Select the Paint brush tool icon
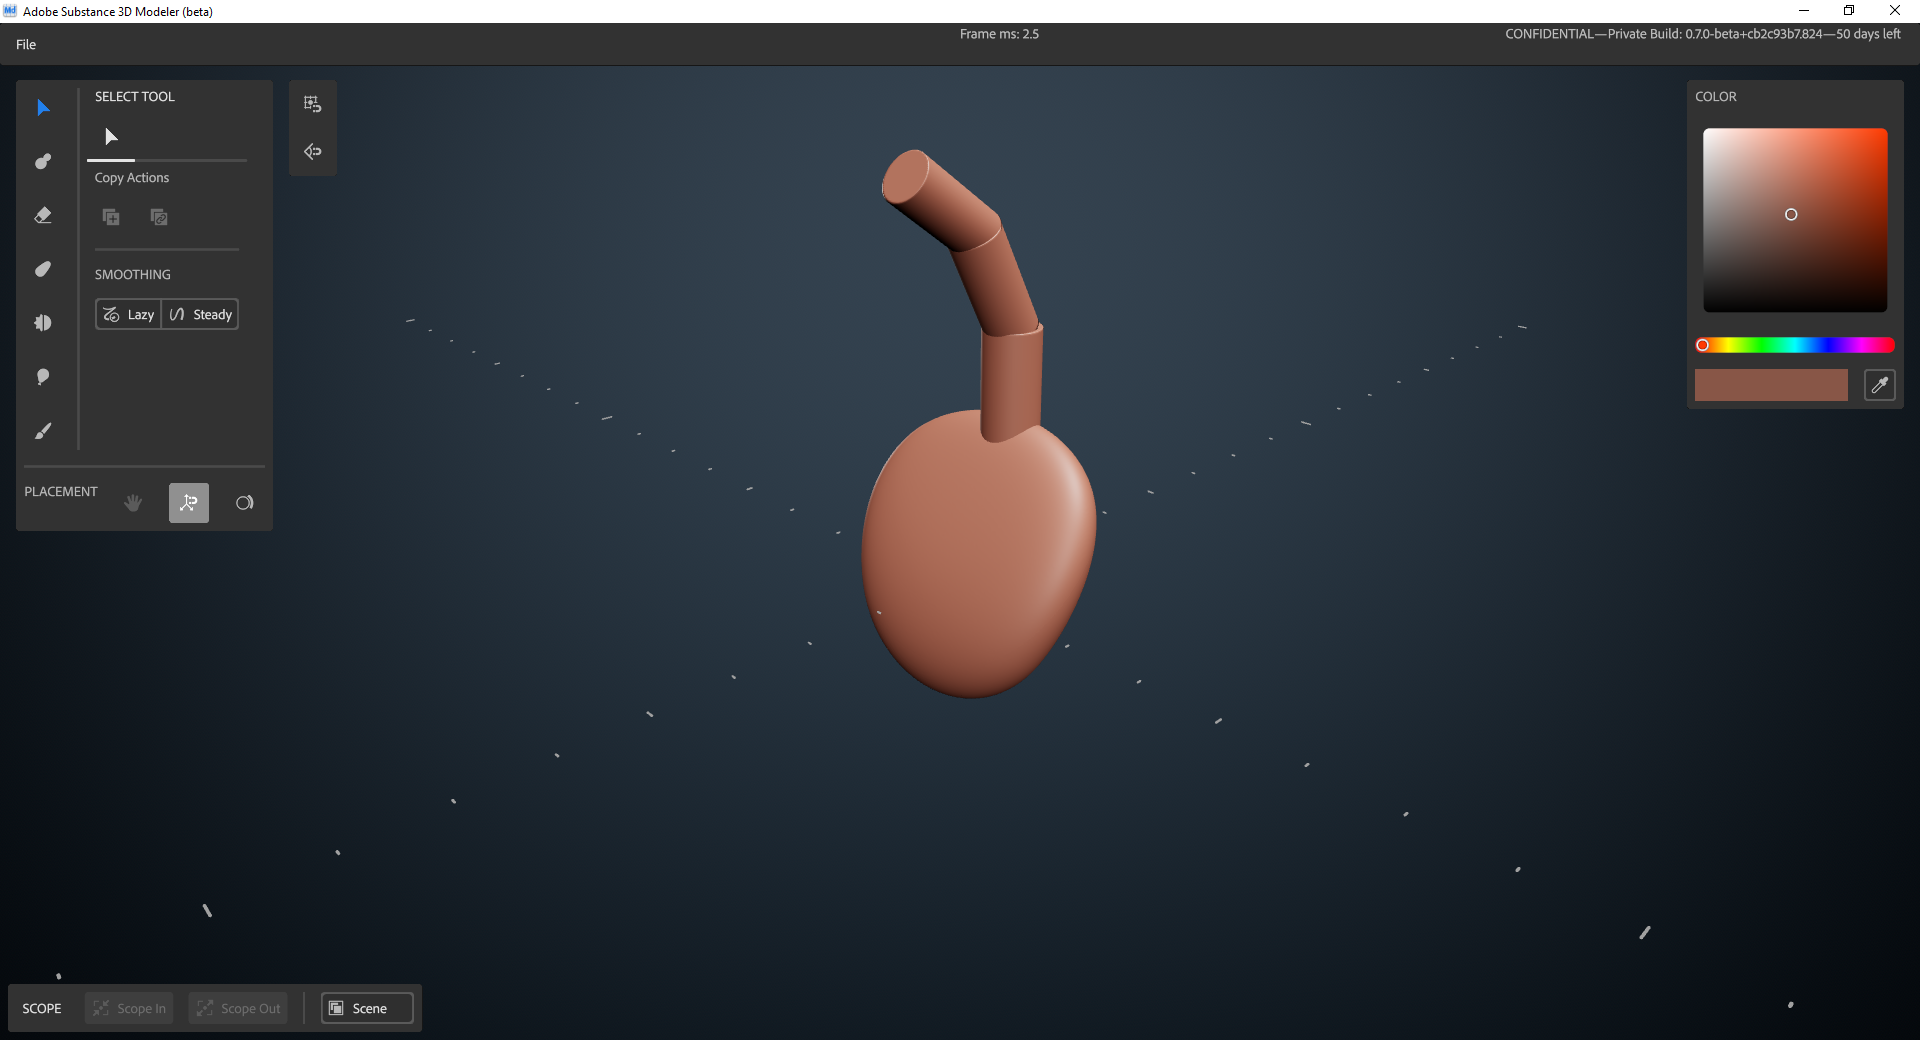Image resolution: width=1920 pixels, height=1040 pixels. [x=43, y=431]
